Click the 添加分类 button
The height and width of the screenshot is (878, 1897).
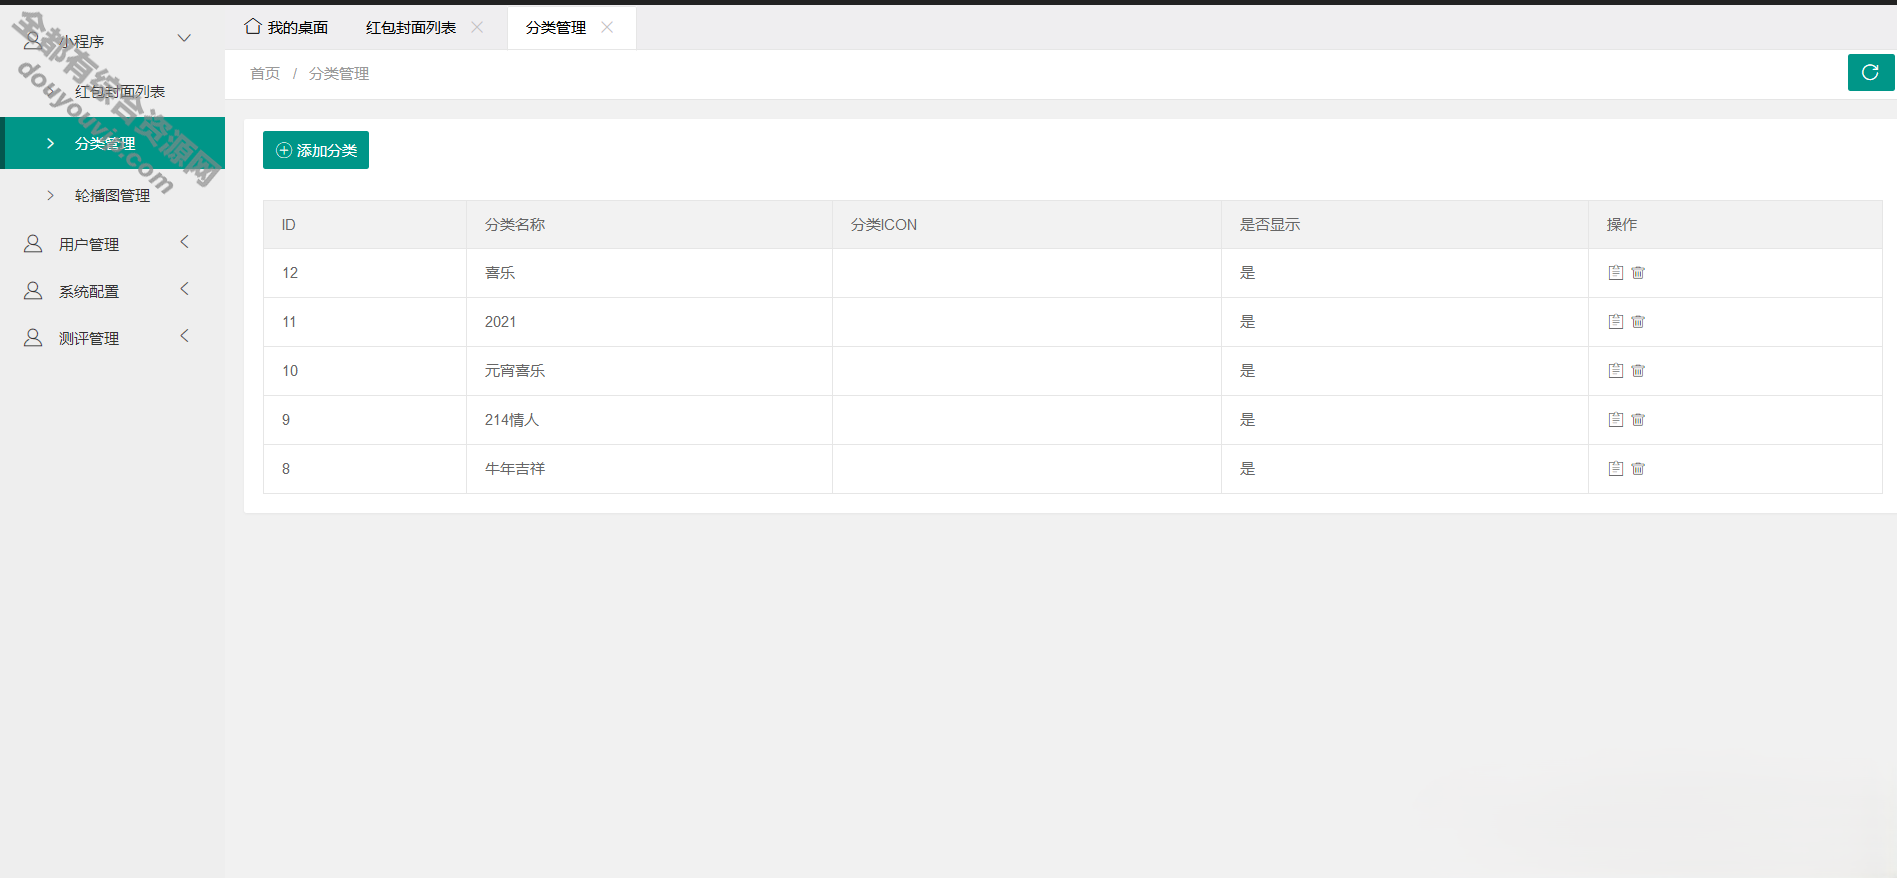pos(316,150)
